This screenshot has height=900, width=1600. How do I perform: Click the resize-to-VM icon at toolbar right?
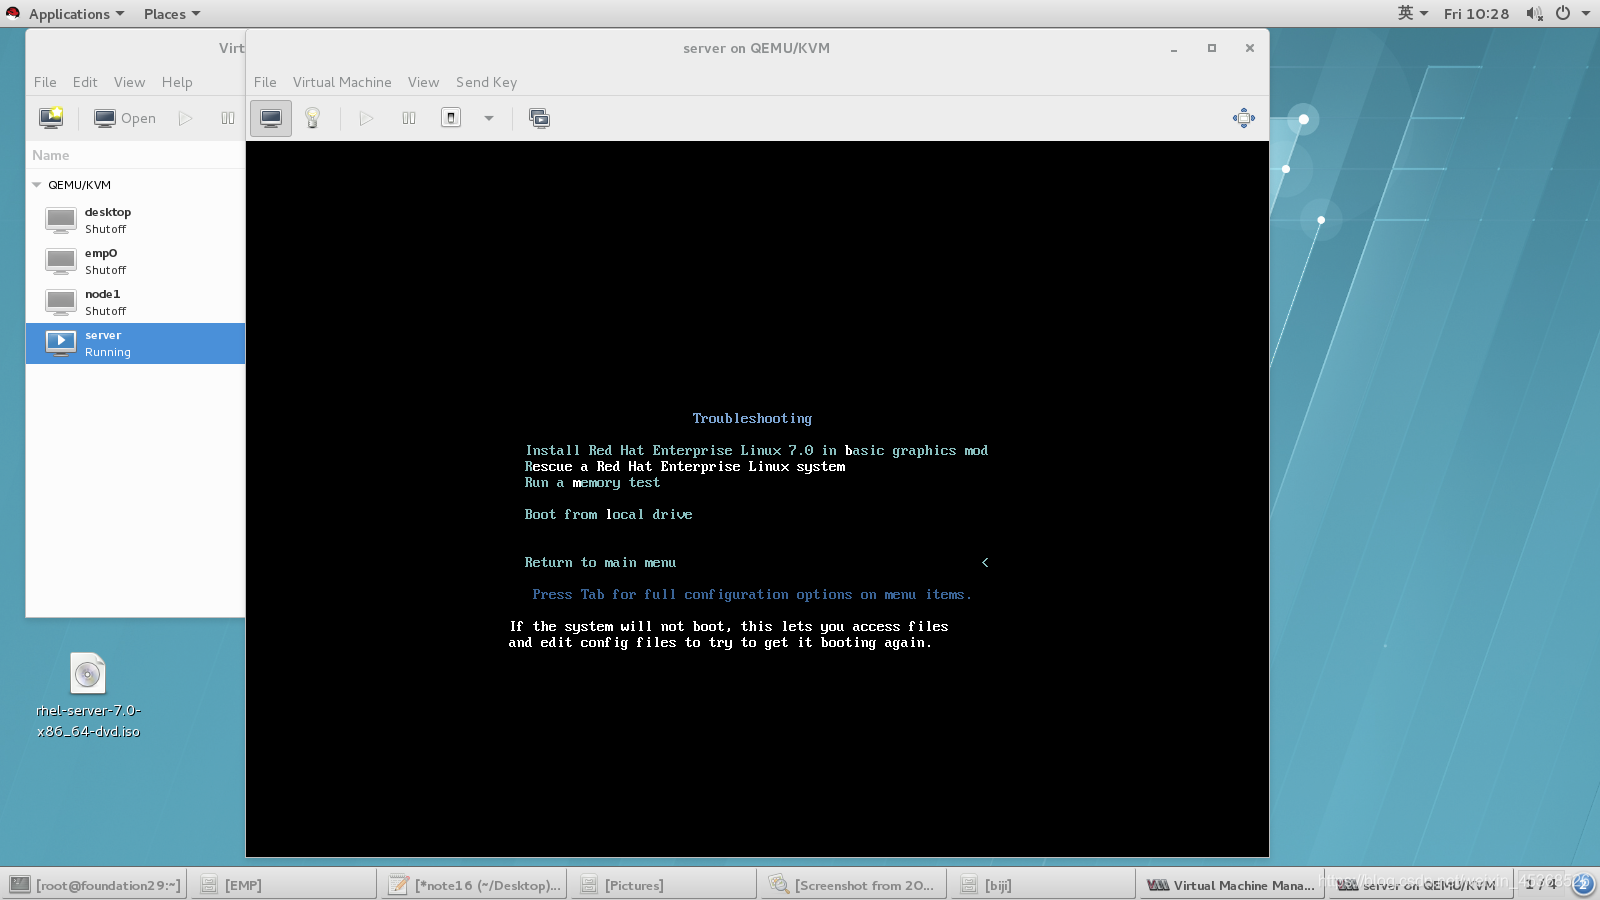1243,118
